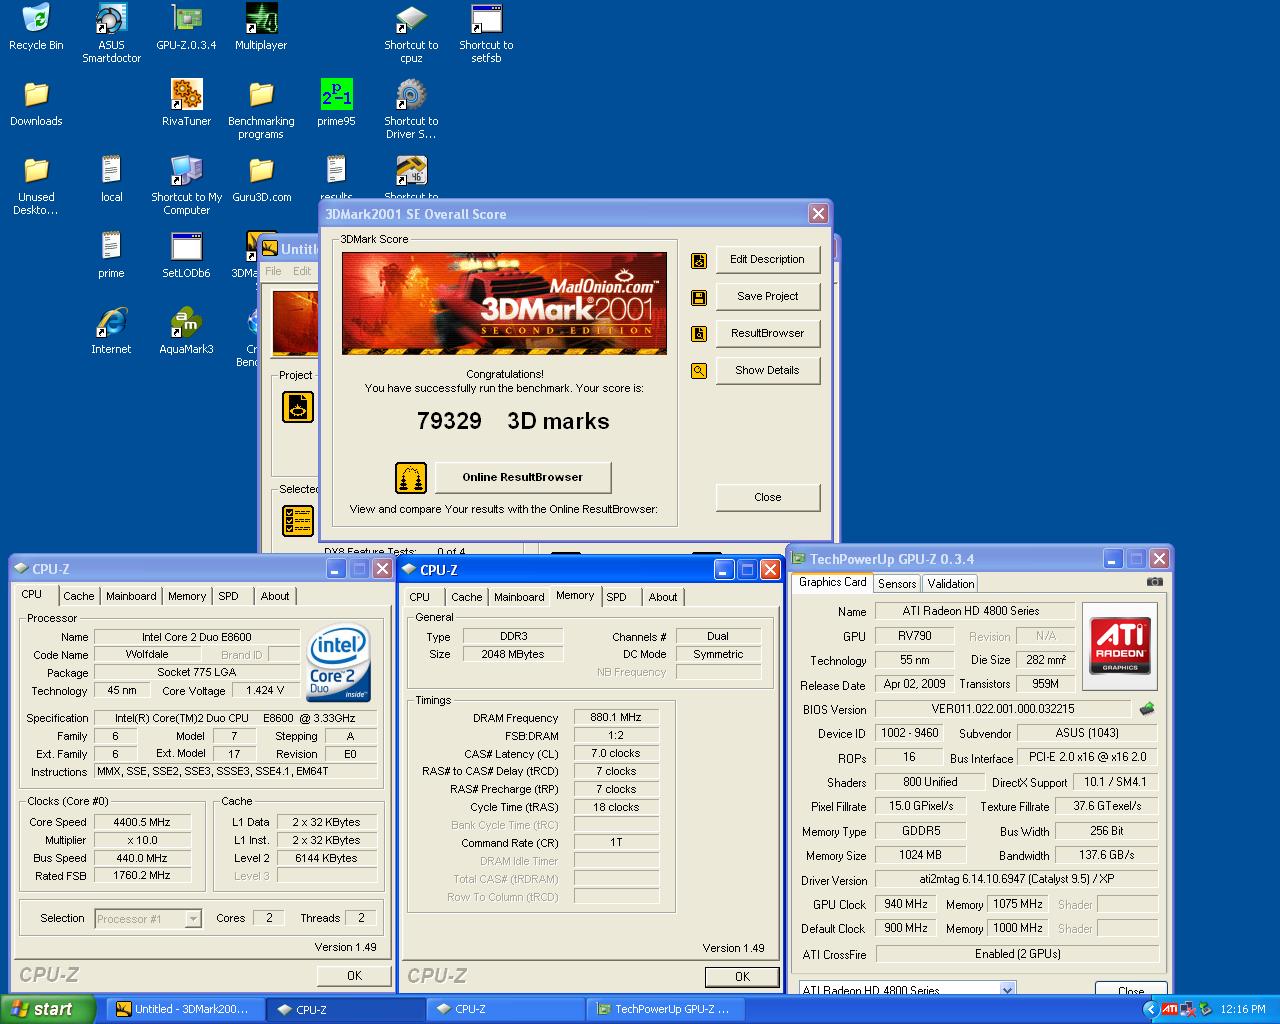This screenshot has height=1024, width=1280.
Task: Click the GPU-Z BIOS save chip icon
Action: coord(1147,709)
